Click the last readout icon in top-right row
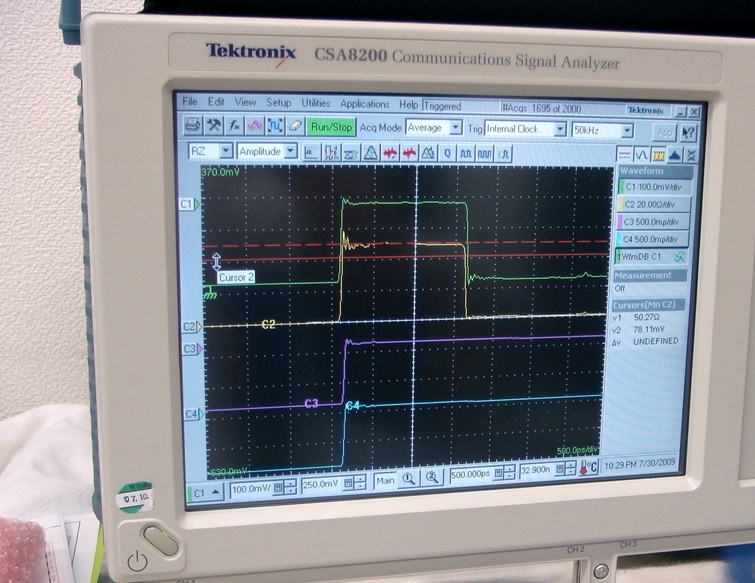The width and height of the screenshot is (755, 583). point(691,155)
